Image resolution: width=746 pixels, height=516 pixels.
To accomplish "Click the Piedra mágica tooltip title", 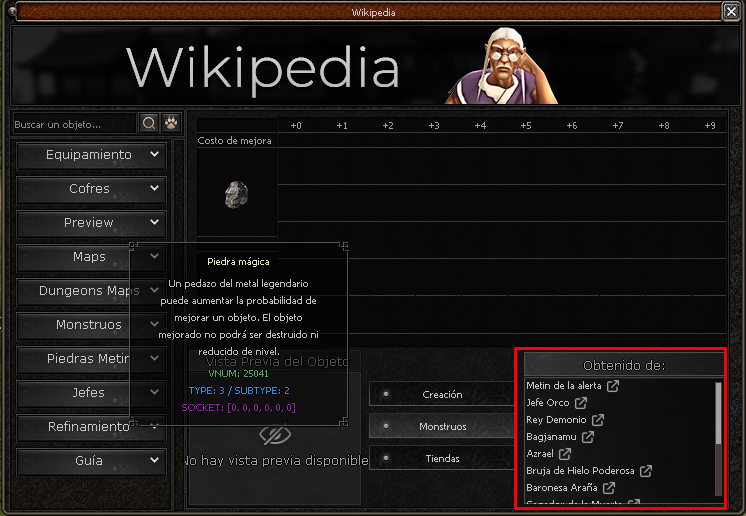I will pyautogui.click(x=238, y=262).
